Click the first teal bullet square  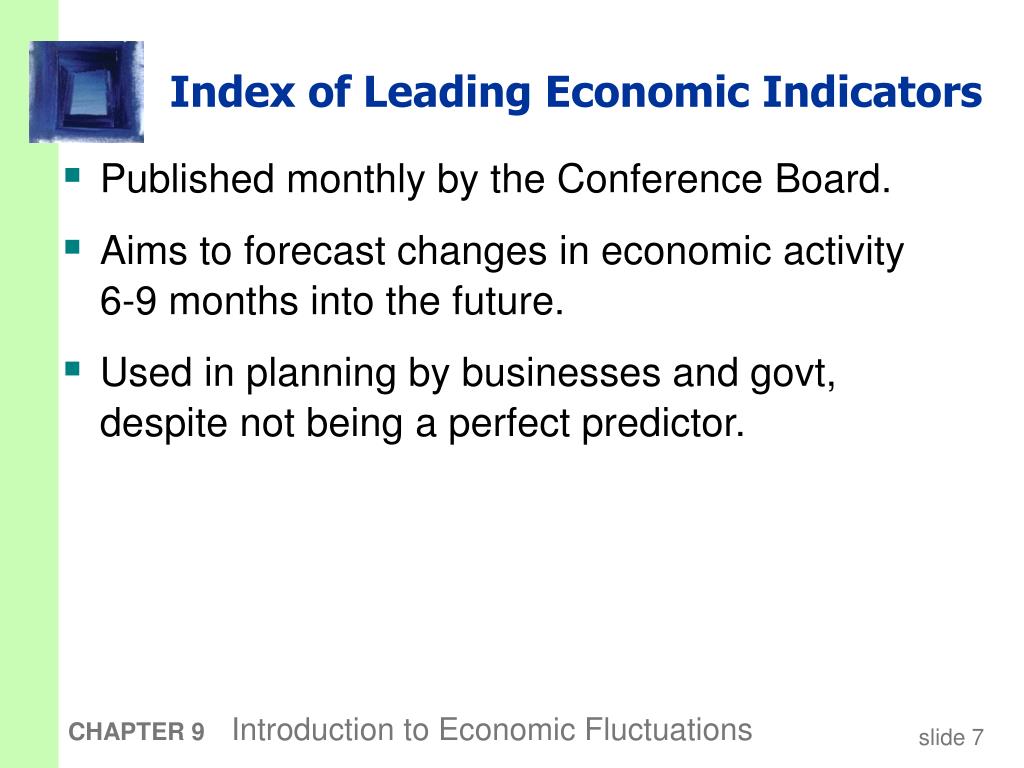click(72, 175)
